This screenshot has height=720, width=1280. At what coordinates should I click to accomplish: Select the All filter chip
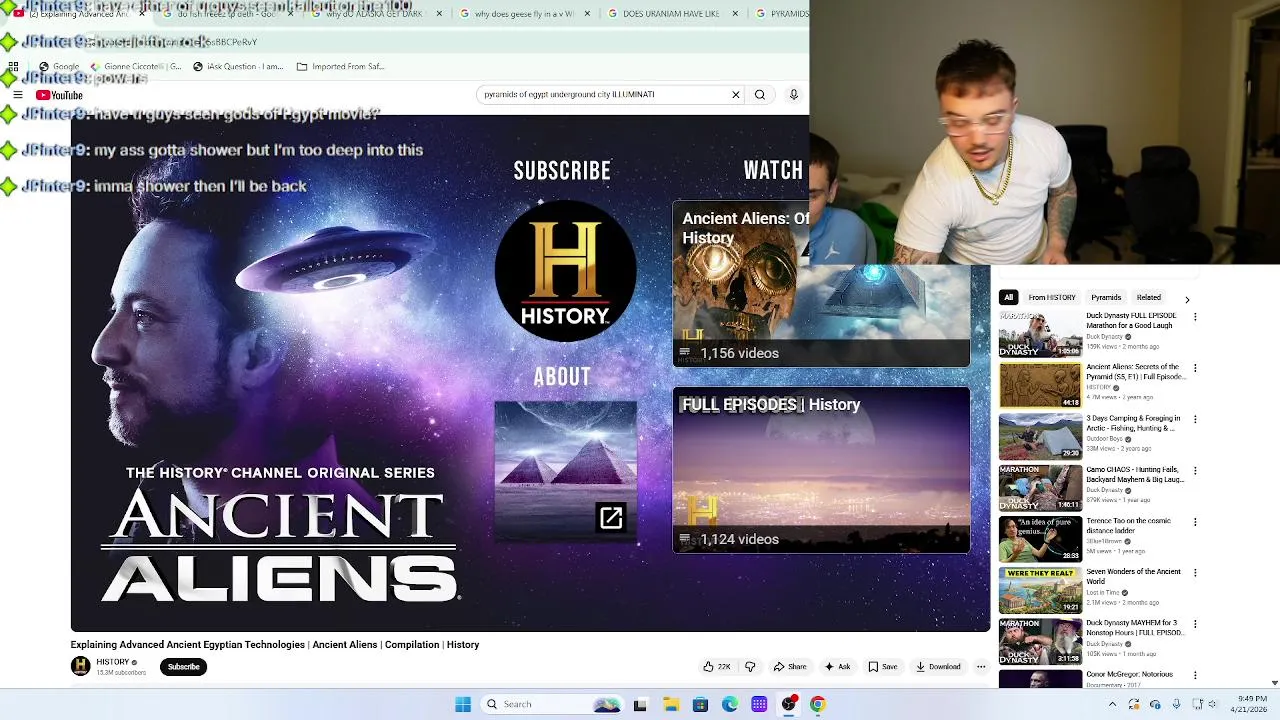[1009, 297]
